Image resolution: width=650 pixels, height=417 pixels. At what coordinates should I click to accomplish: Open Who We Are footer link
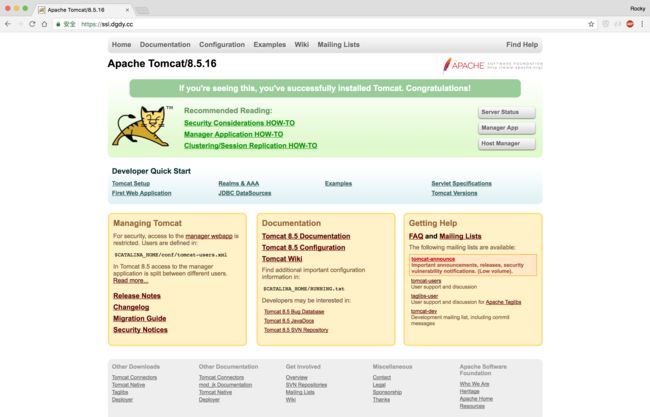pos(474,384)
